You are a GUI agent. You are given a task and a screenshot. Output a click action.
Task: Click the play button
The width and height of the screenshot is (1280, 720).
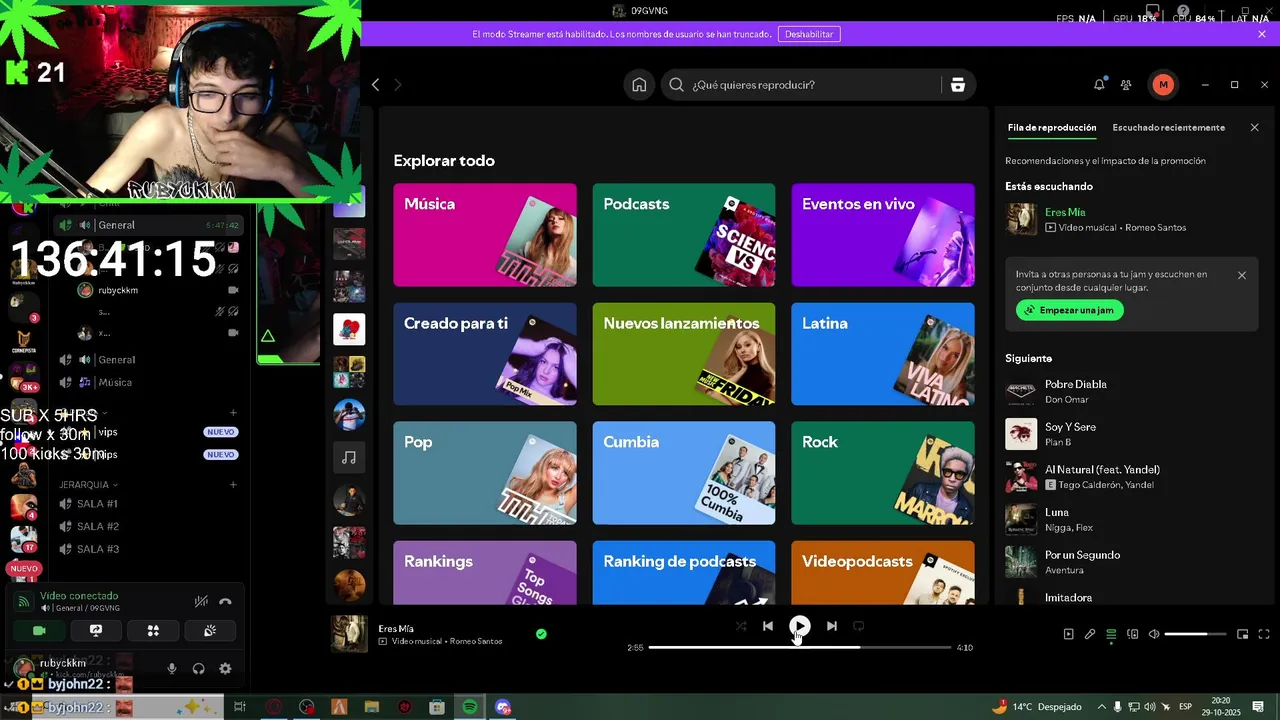click(x=800, y=626)
